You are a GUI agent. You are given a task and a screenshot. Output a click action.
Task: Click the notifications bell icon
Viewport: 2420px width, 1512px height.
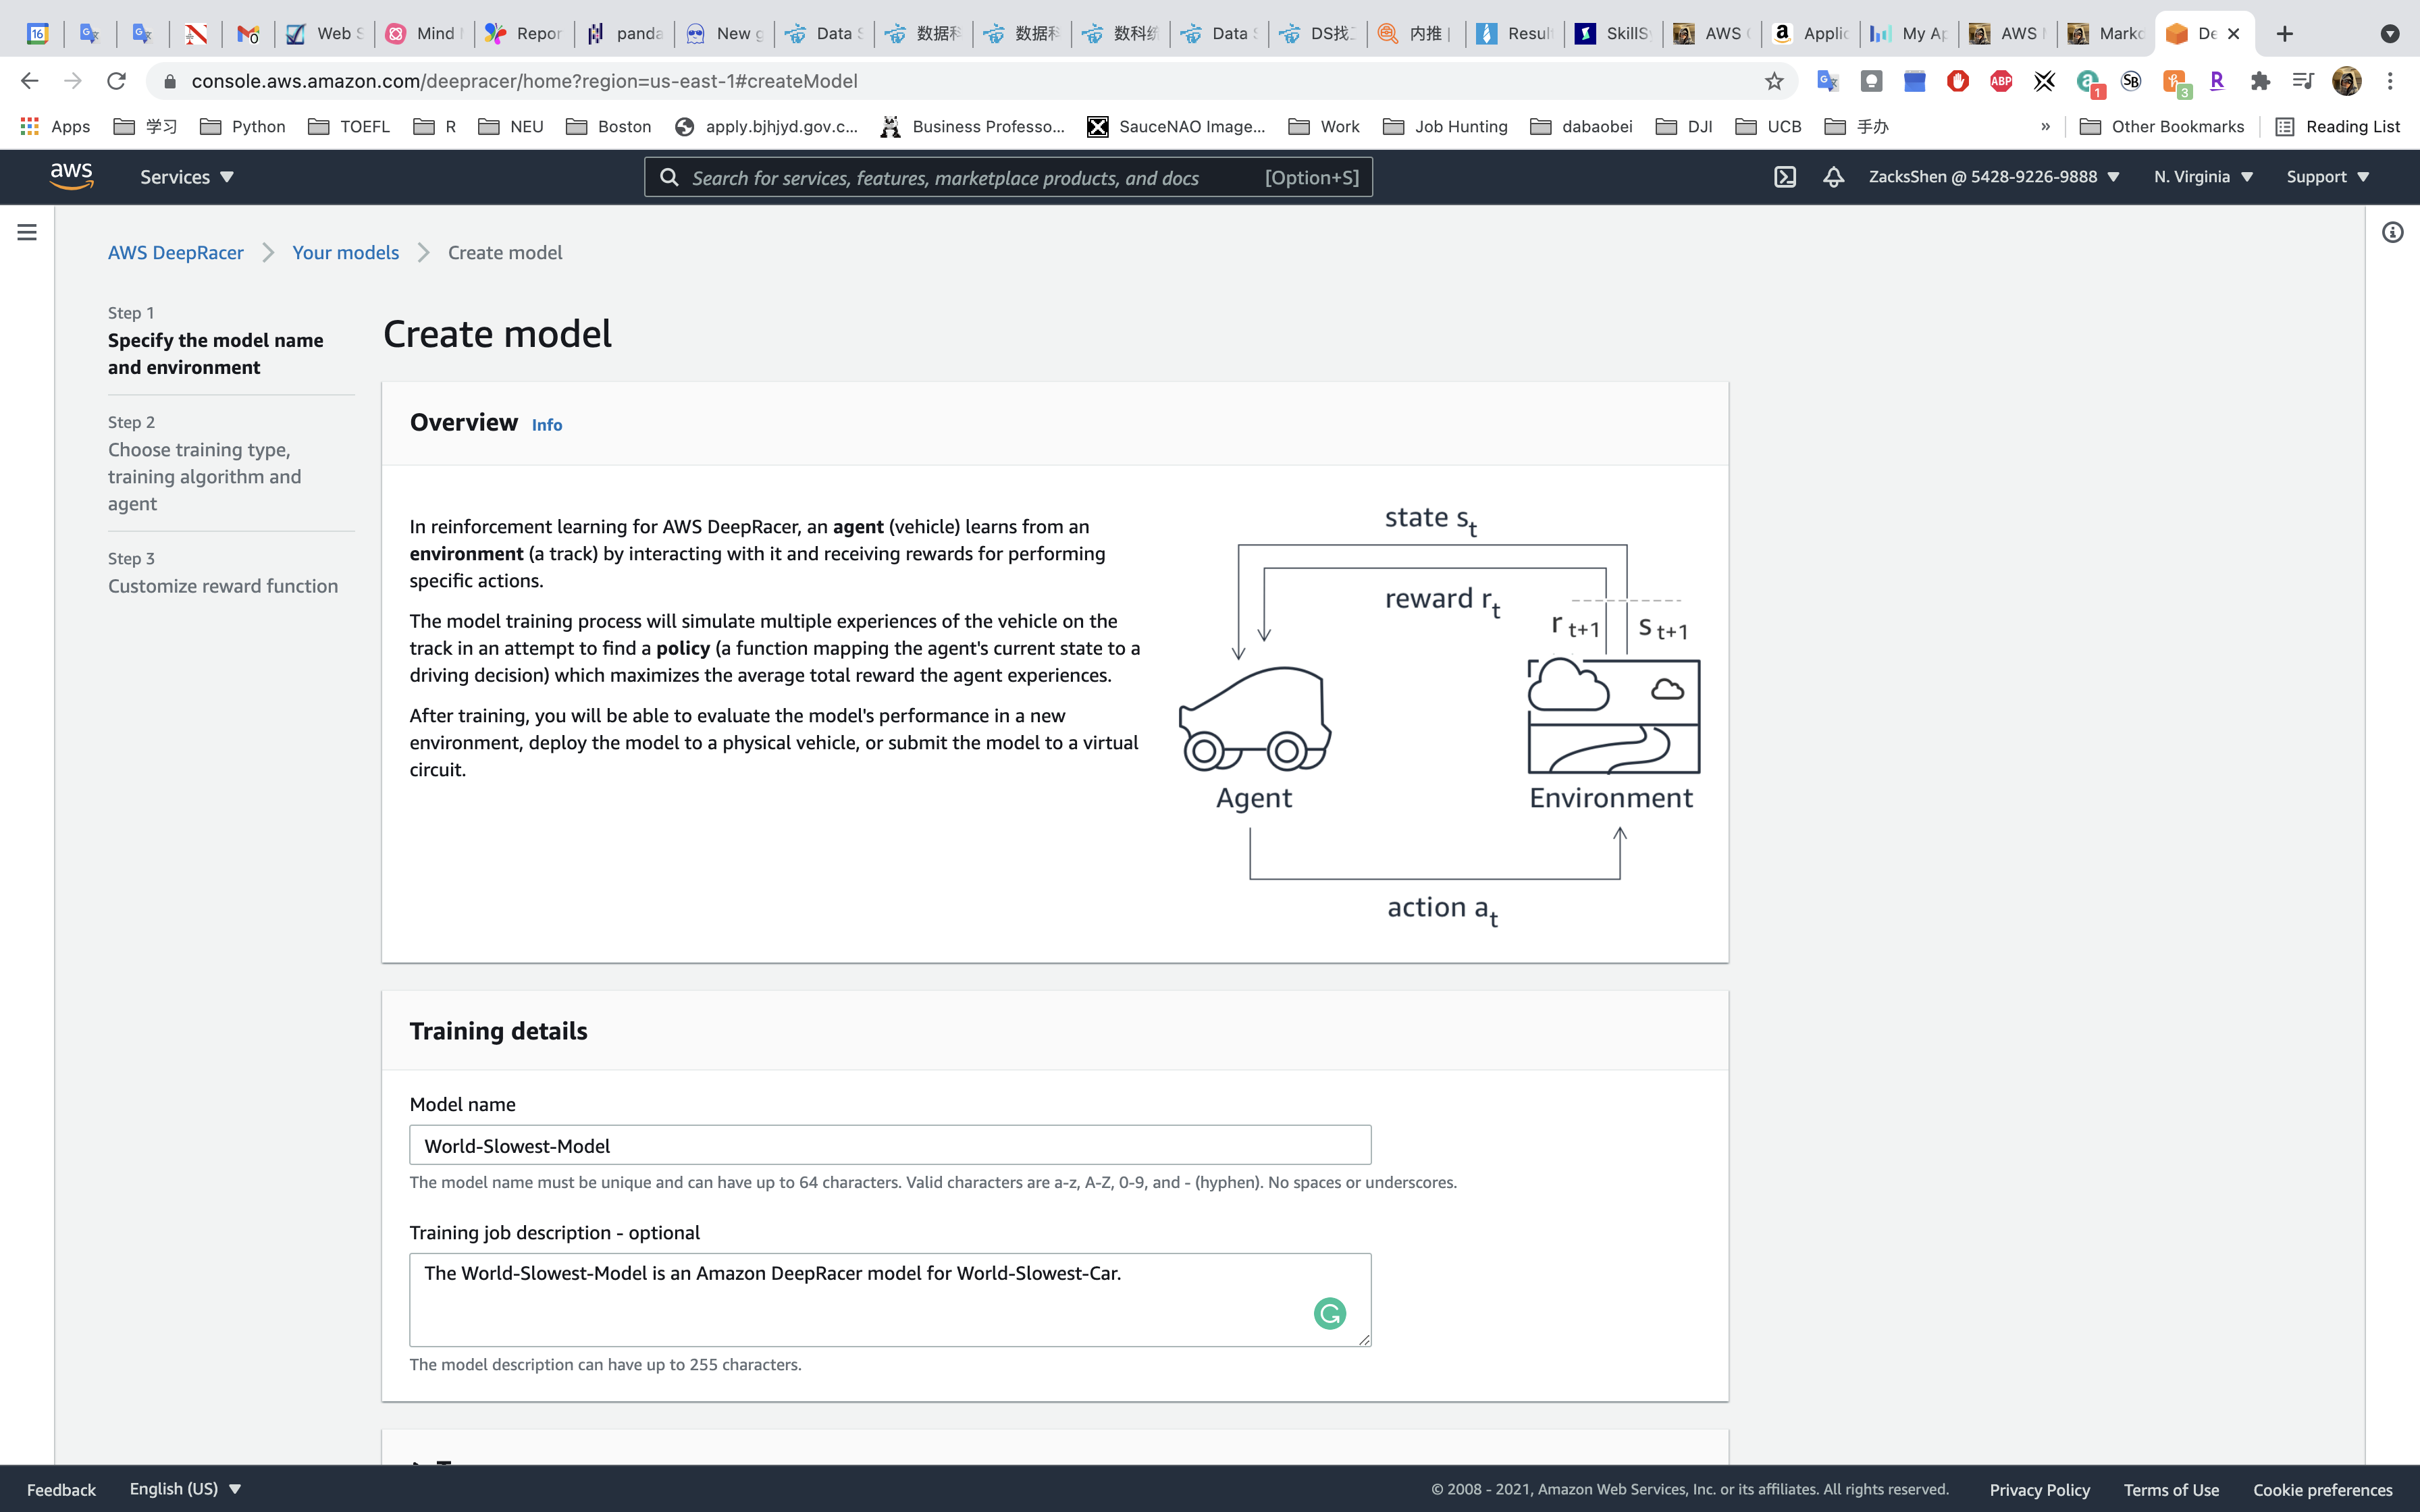tap(1833, 177)
